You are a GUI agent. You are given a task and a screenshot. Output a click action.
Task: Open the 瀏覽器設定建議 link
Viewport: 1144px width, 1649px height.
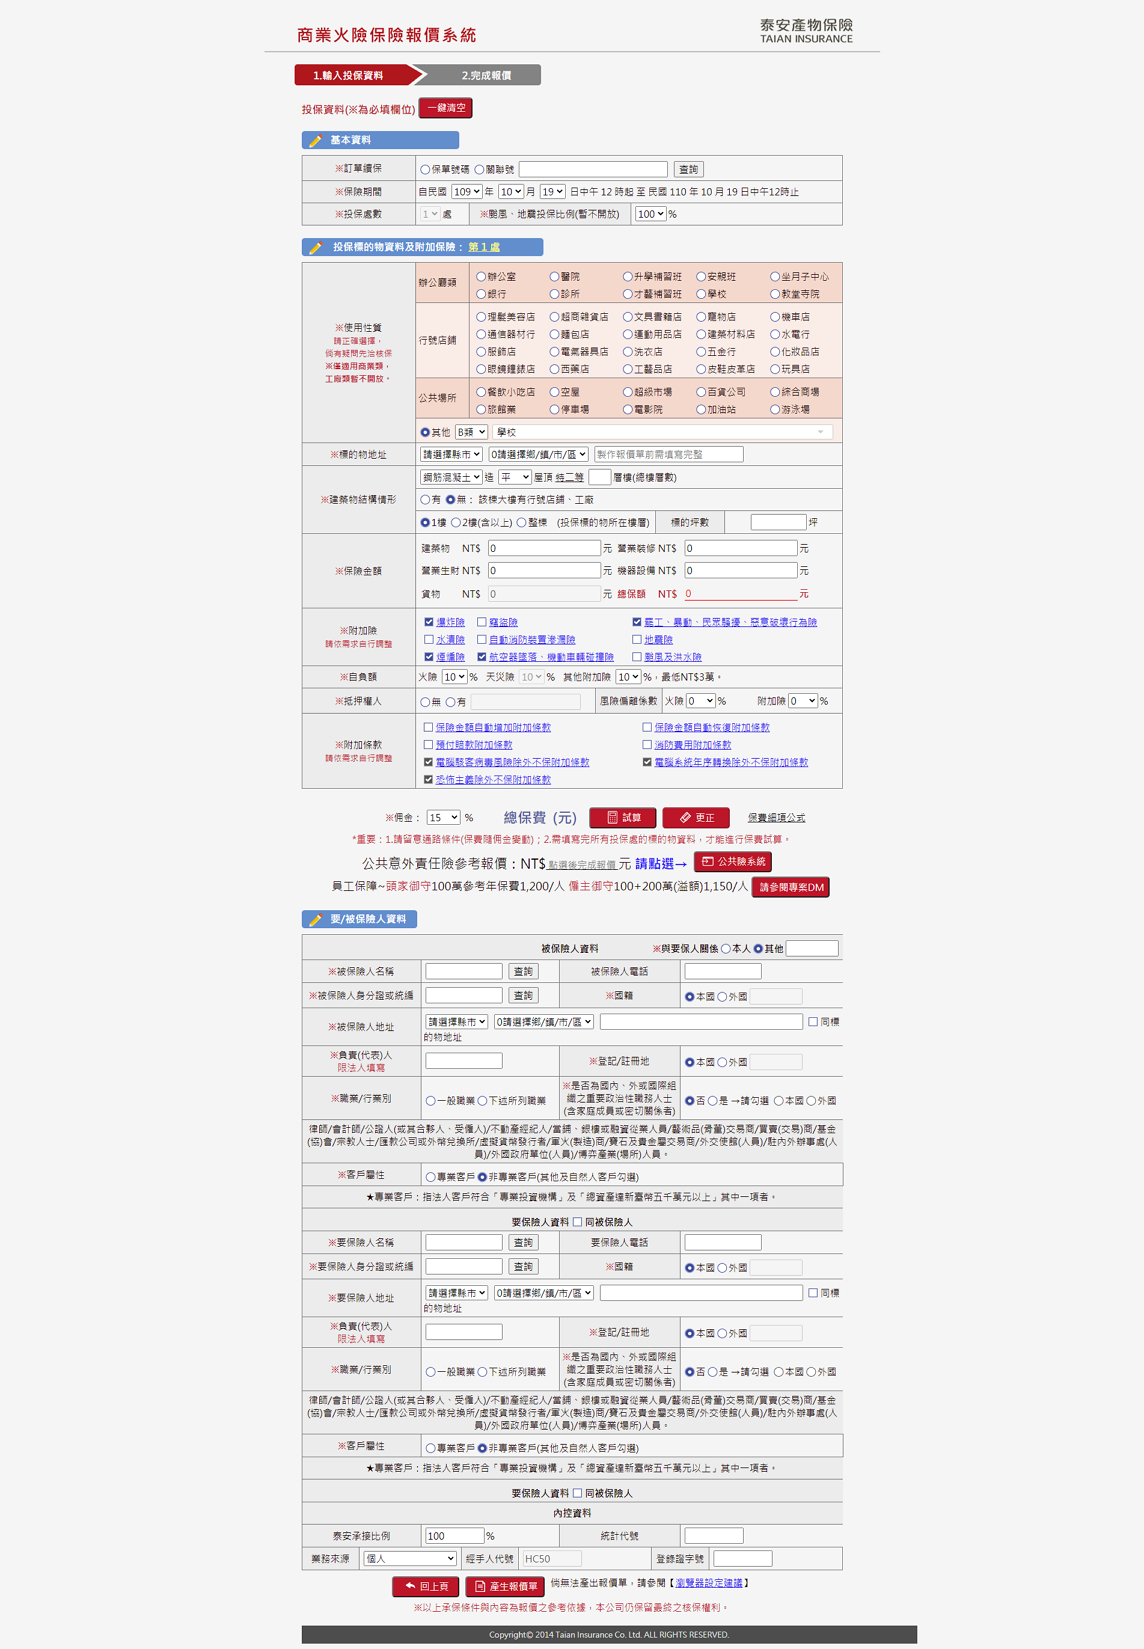tap(709, 1583)
